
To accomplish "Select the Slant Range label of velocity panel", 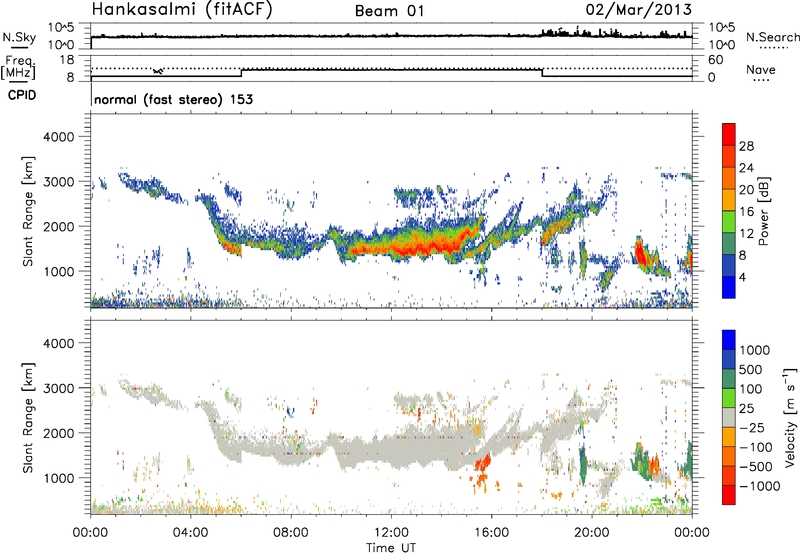I will tap(28, 418).
